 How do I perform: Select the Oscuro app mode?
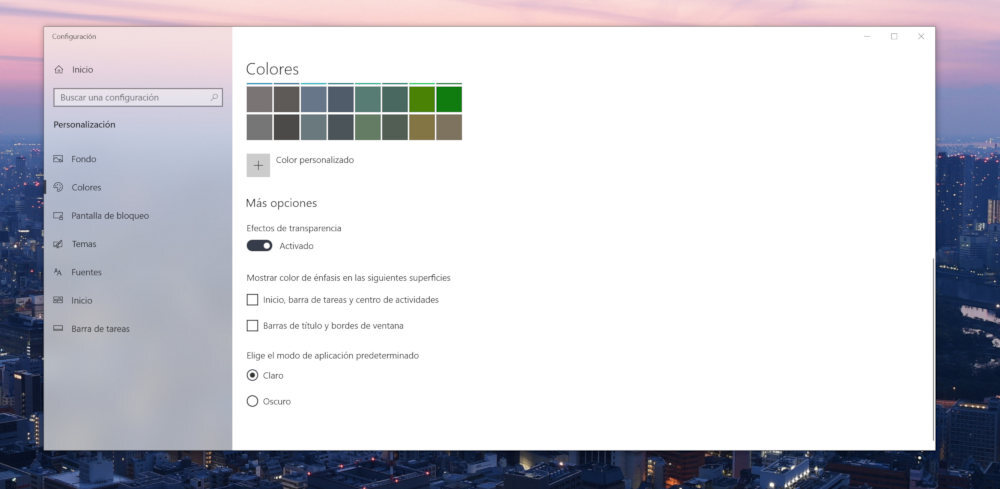(253, 401)
